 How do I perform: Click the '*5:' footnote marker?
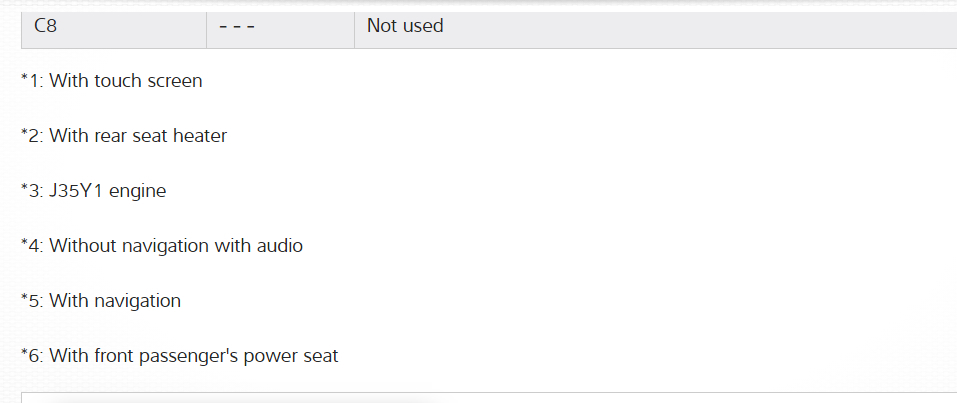[x=32, y=301]
